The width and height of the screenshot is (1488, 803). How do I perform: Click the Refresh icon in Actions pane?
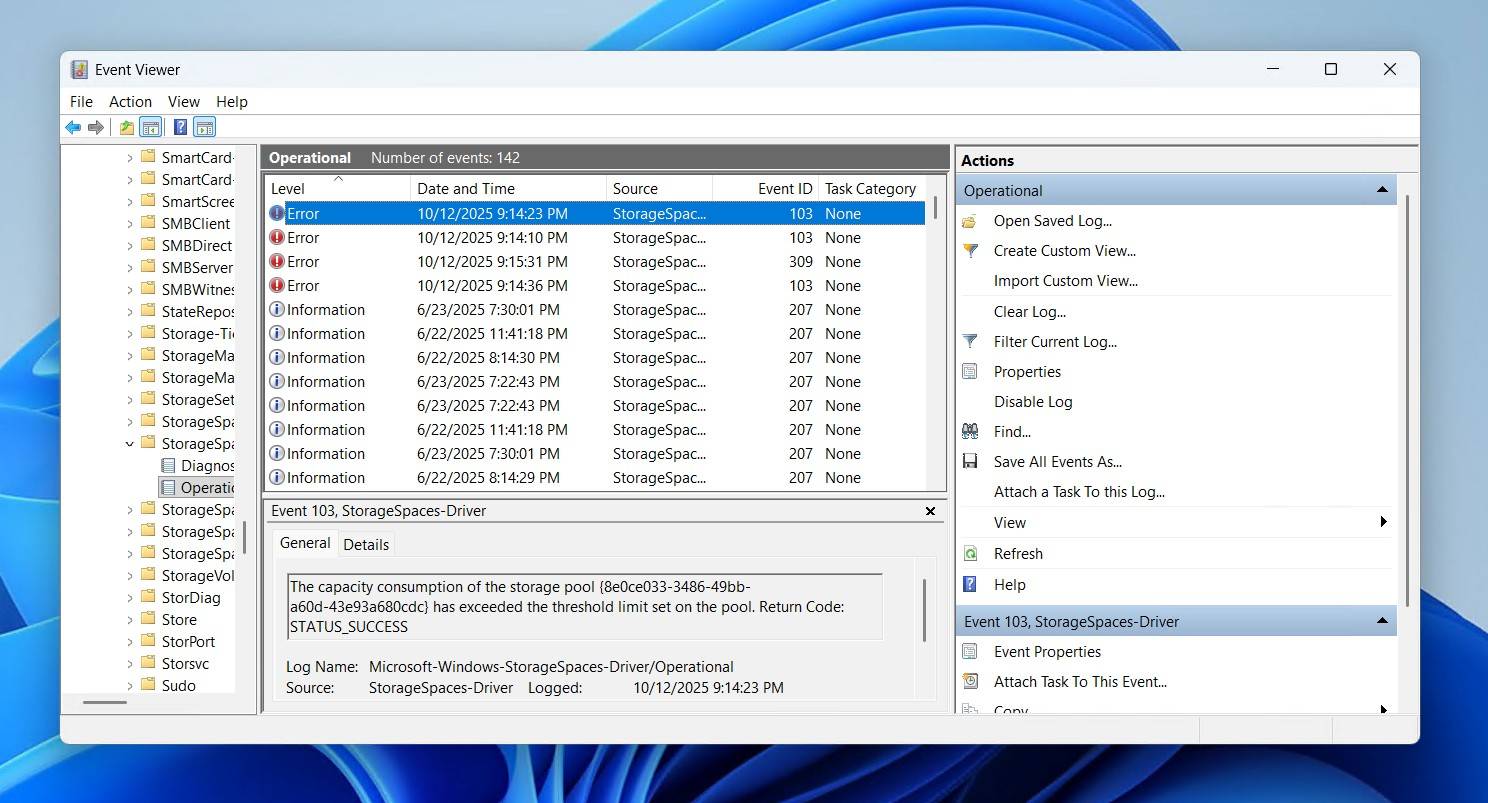coord(970,553)
